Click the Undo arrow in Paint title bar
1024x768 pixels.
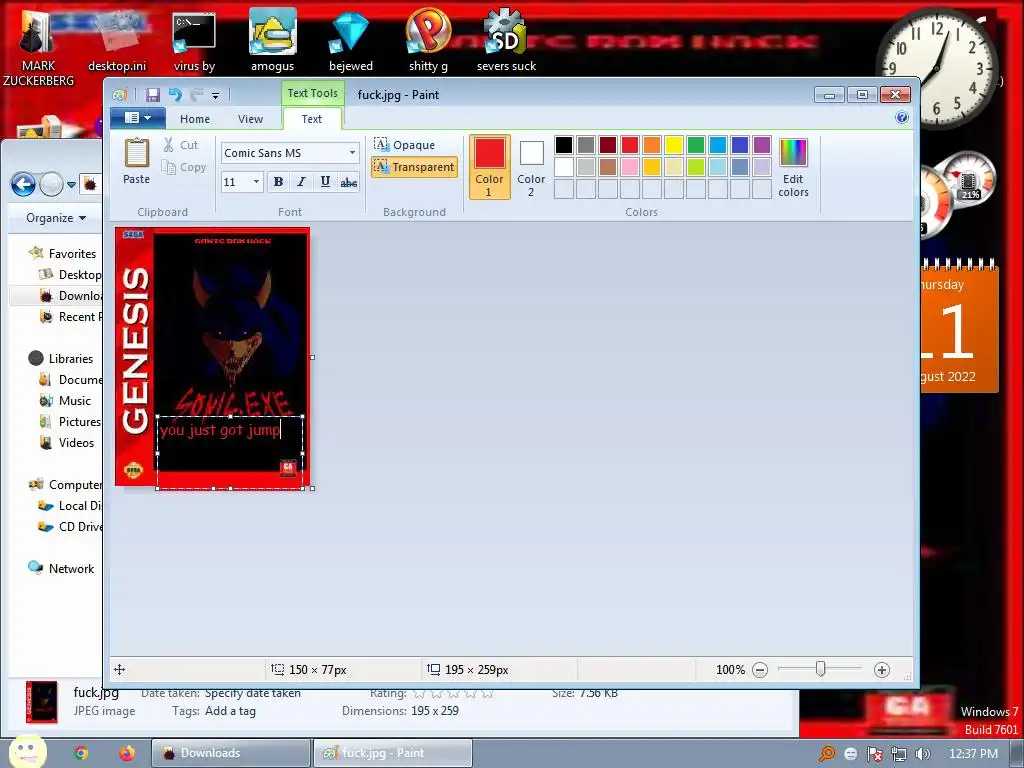pos(175,95)
